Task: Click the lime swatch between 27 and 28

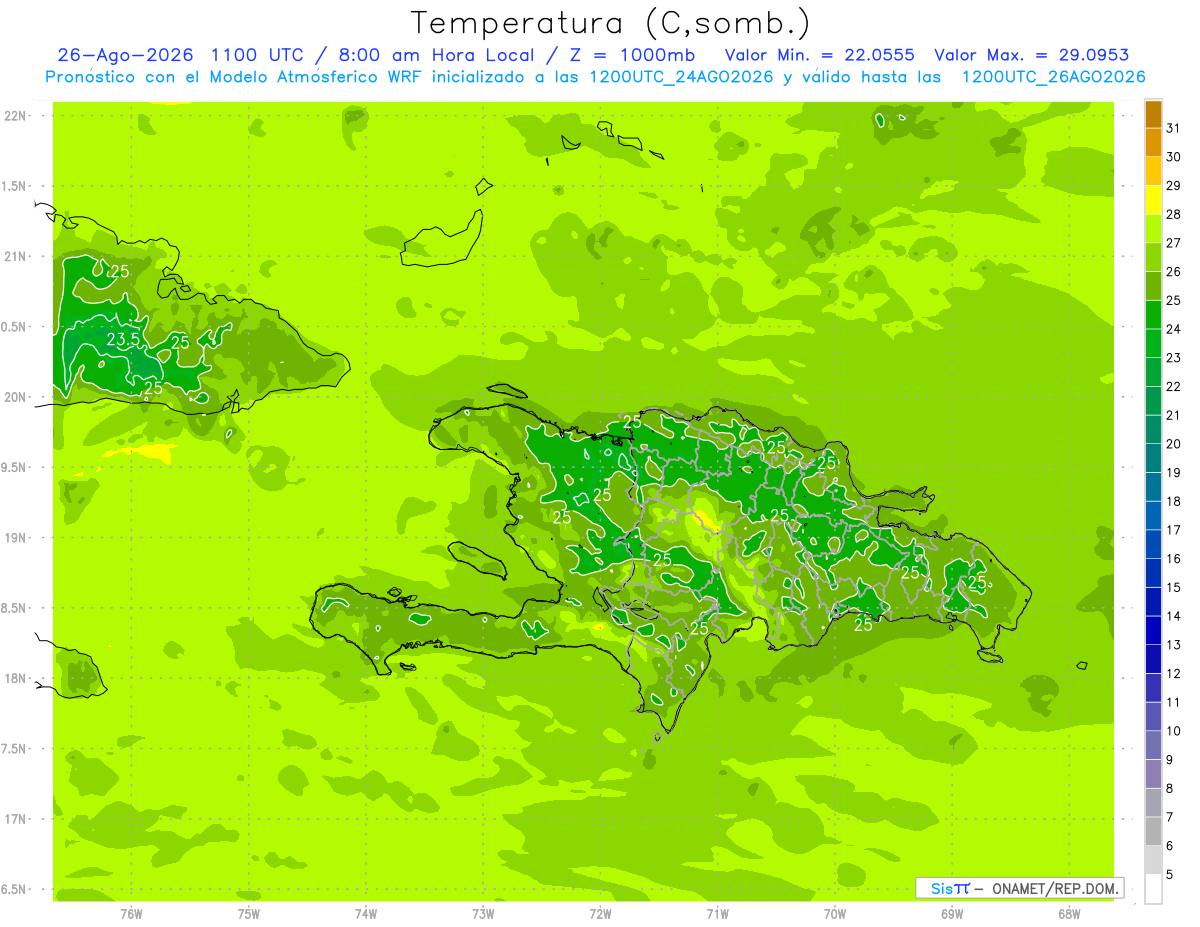Action: (x=1153, y=228)
